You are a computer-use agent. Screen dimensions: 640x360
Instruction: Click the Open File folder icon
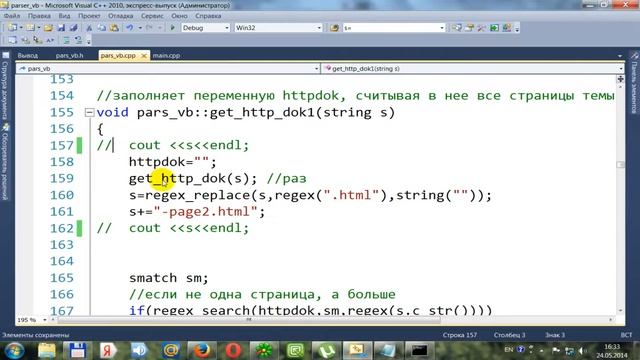point(48,28)
